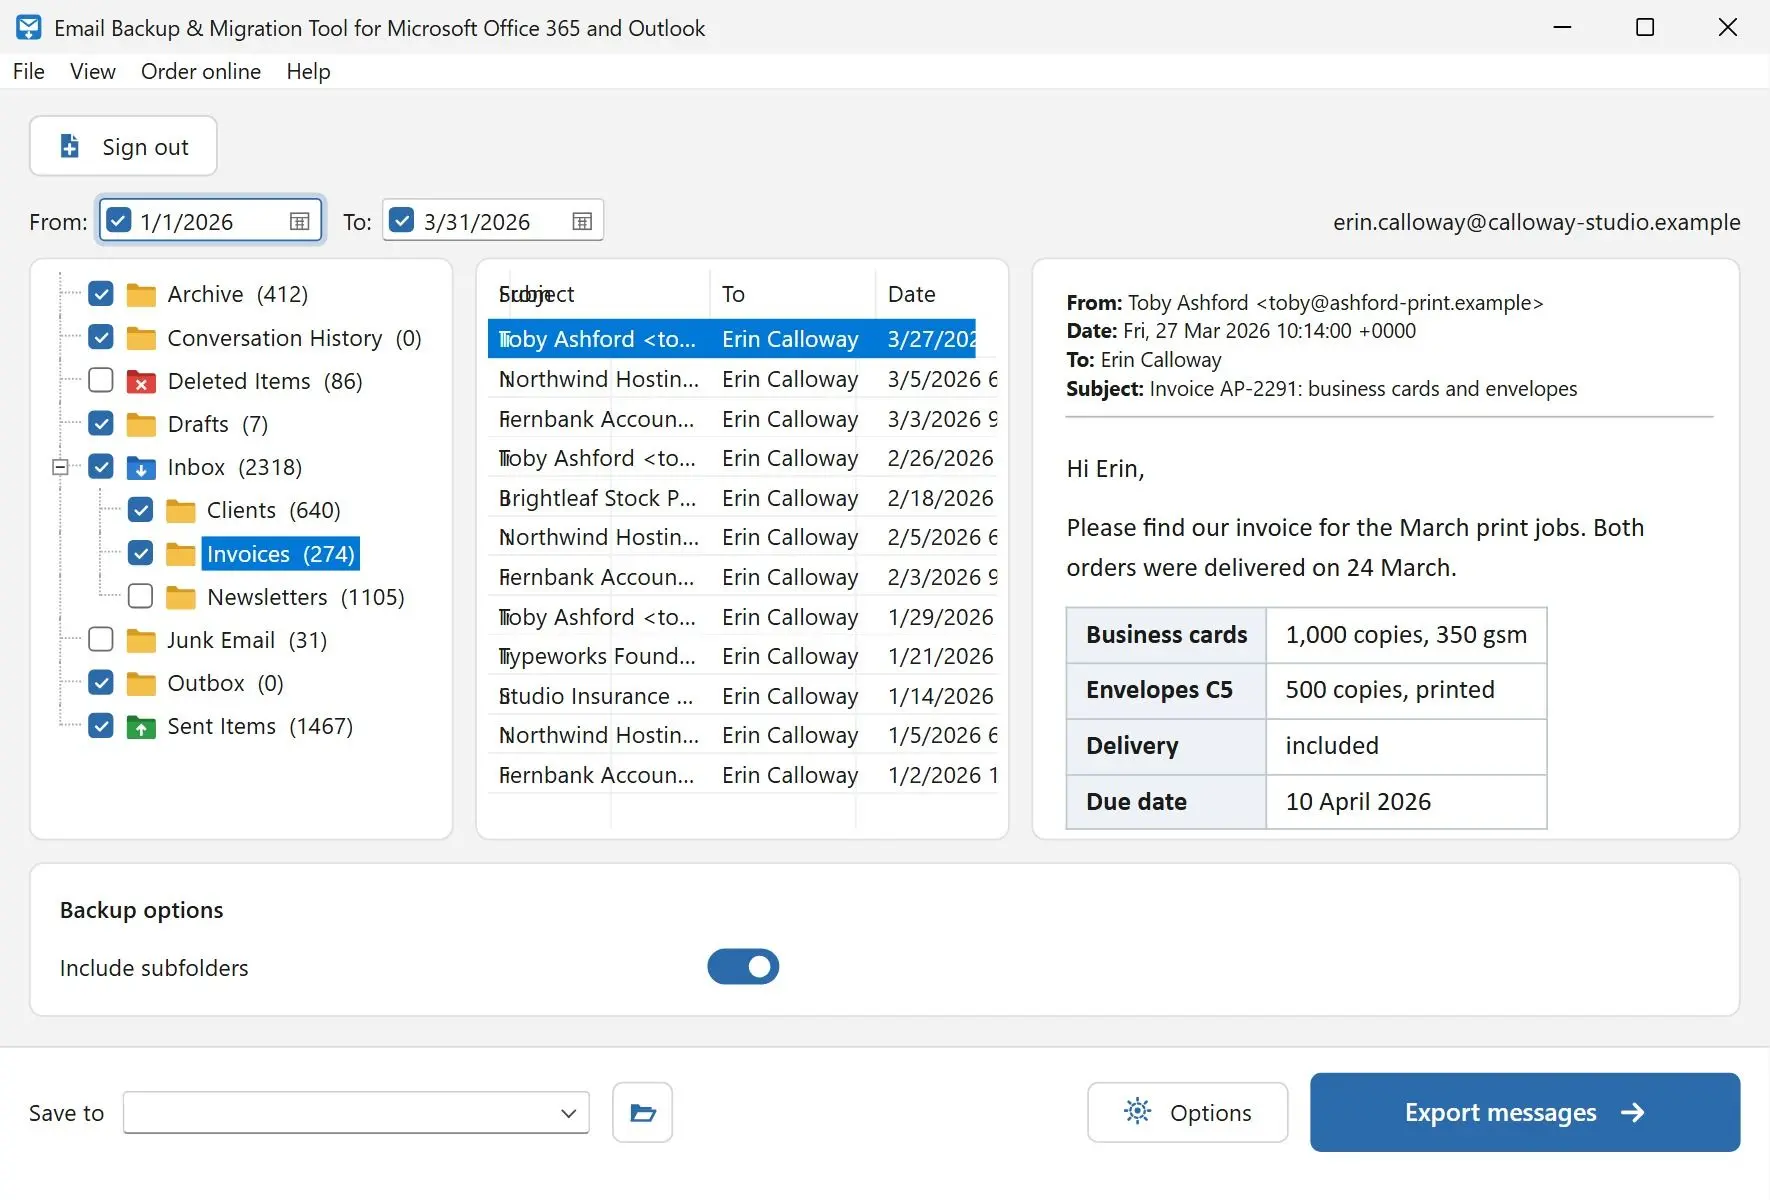Uncheck the Archive folder checkbox
The height and width of the screenshot is (1200, 1770).
[x=101, y=294]
